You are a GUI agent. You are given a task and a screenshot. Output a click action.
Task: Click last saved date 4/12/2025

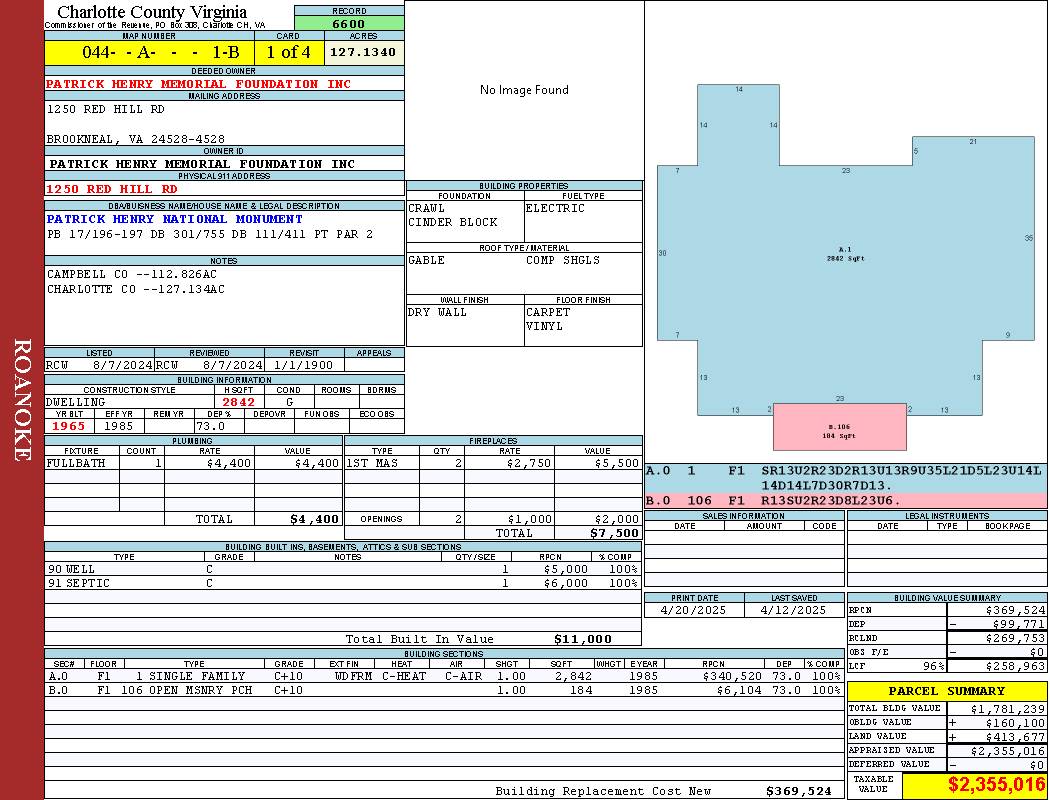[x=794, y=611]
